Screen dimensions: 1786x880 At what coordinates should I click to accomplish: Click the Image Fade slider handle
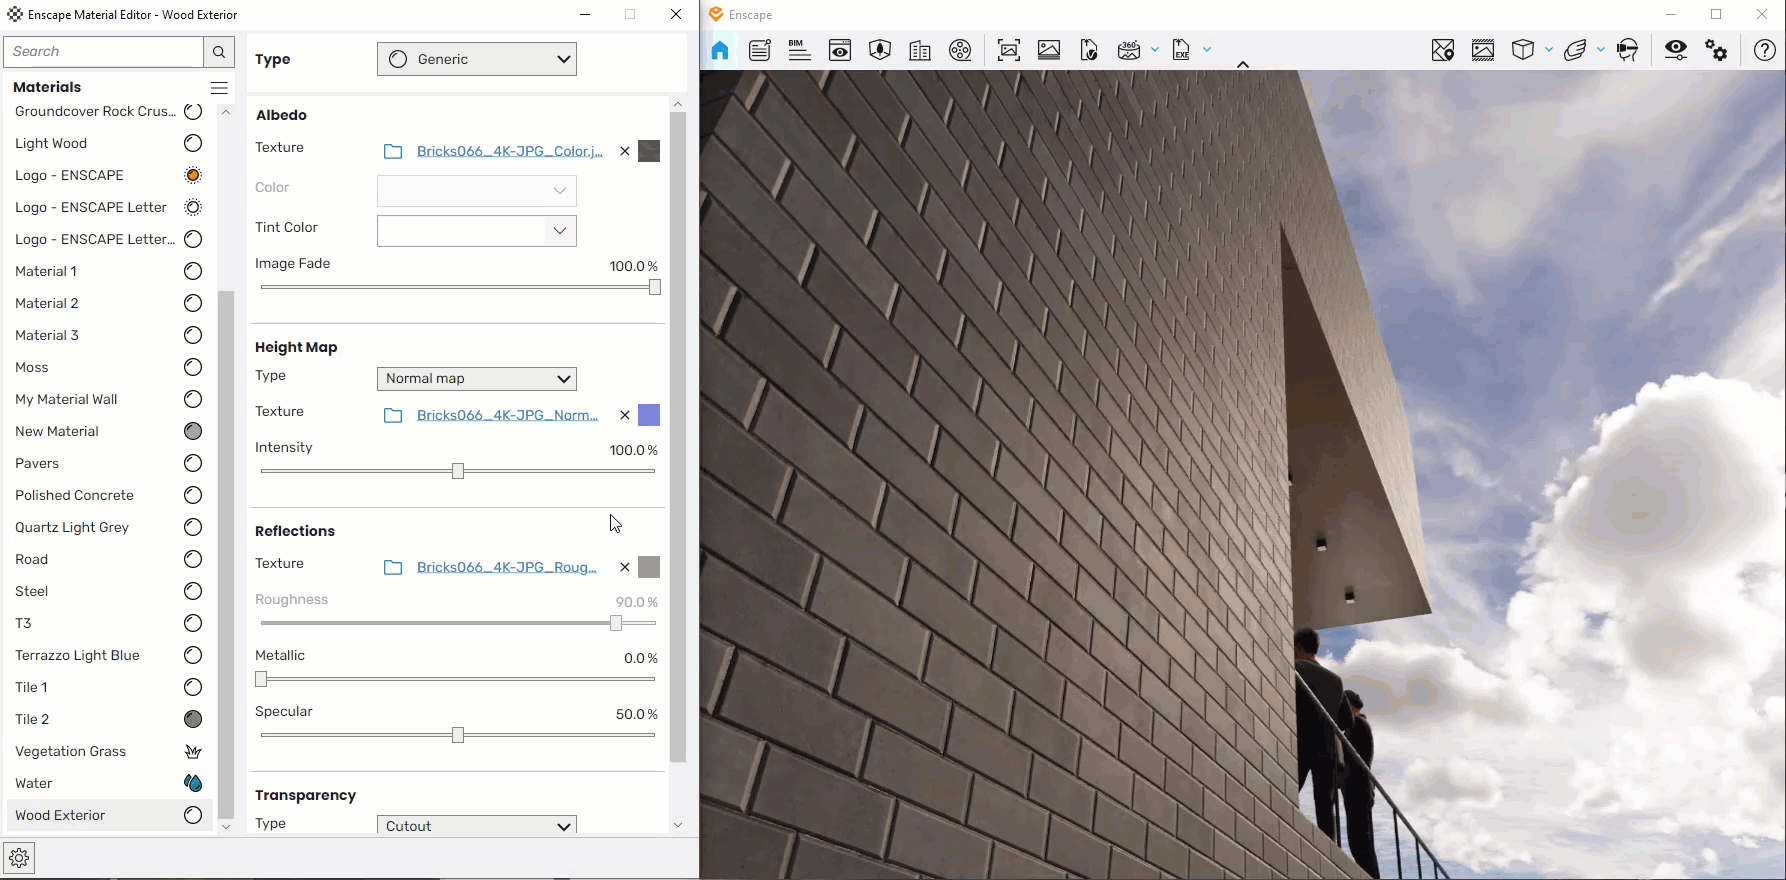[655, 287]
